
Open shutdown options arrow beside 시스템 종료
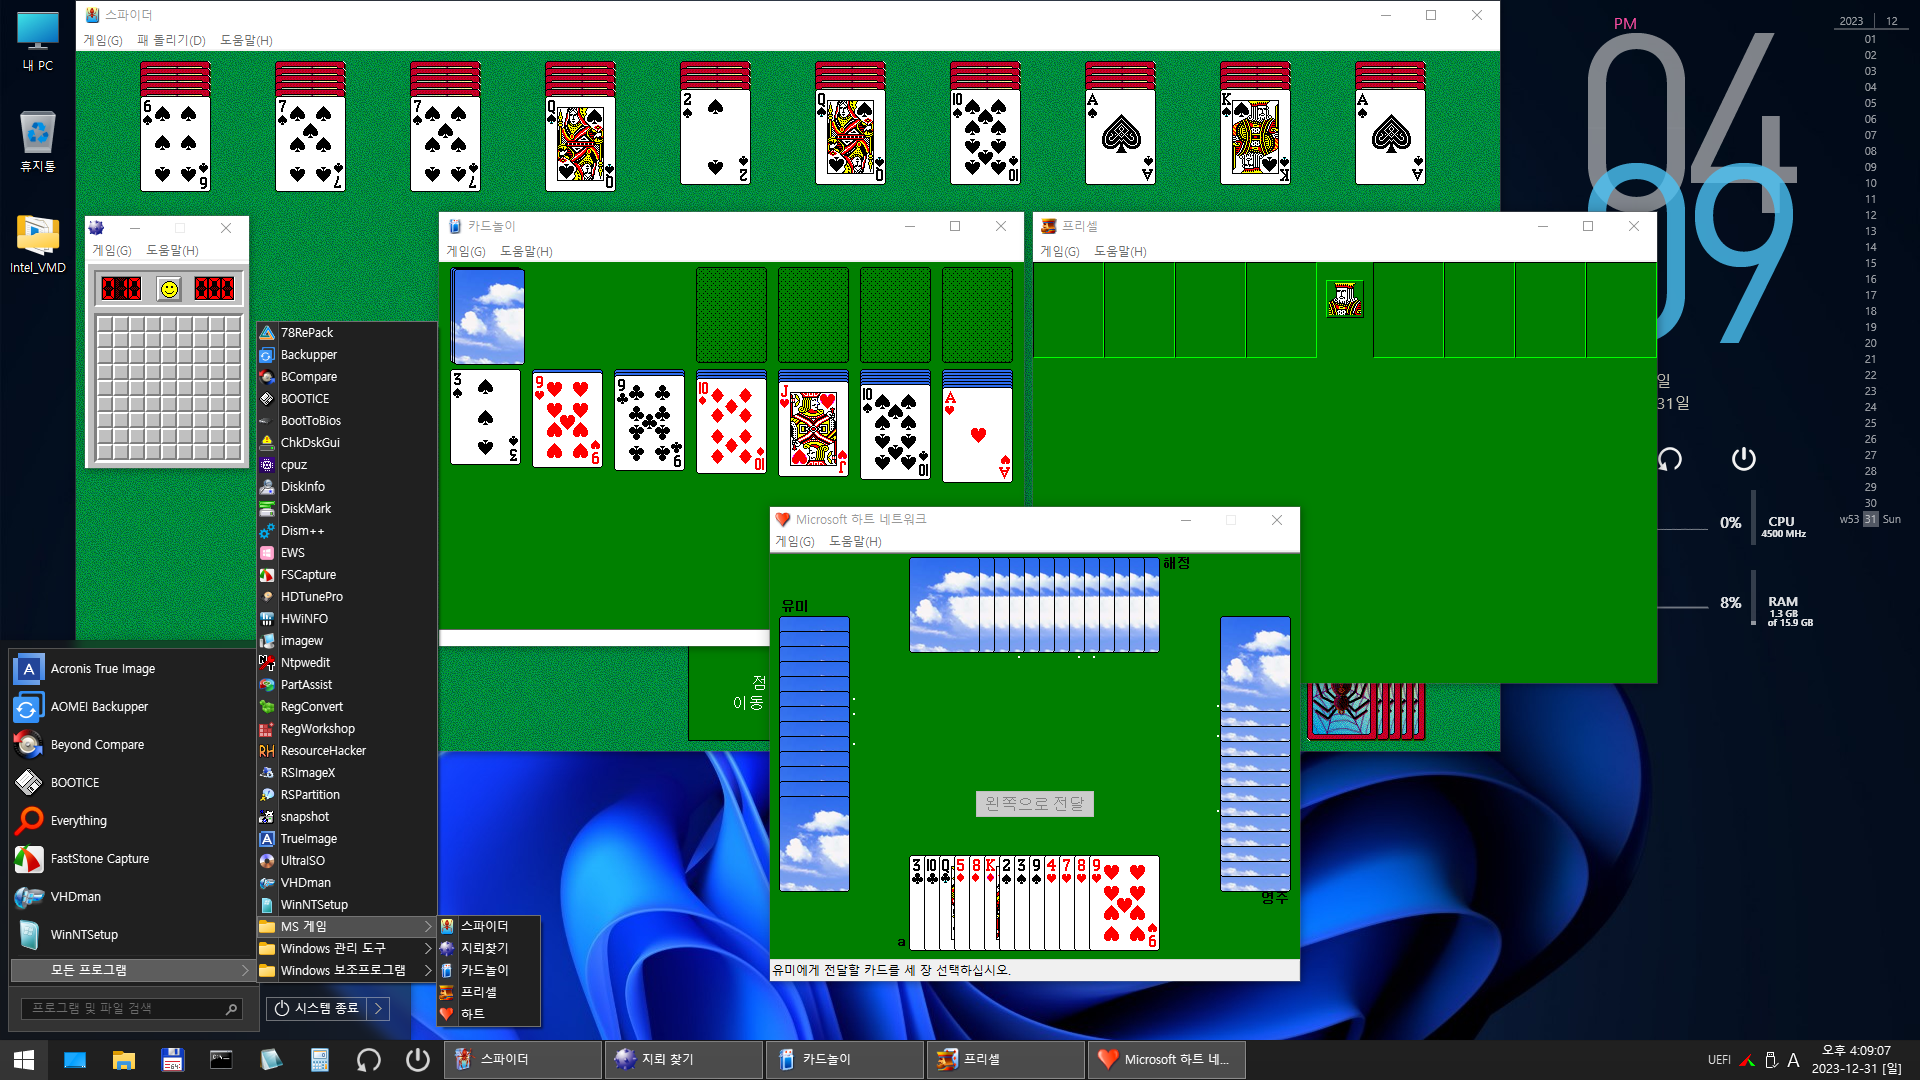[x=378, y=1009]
